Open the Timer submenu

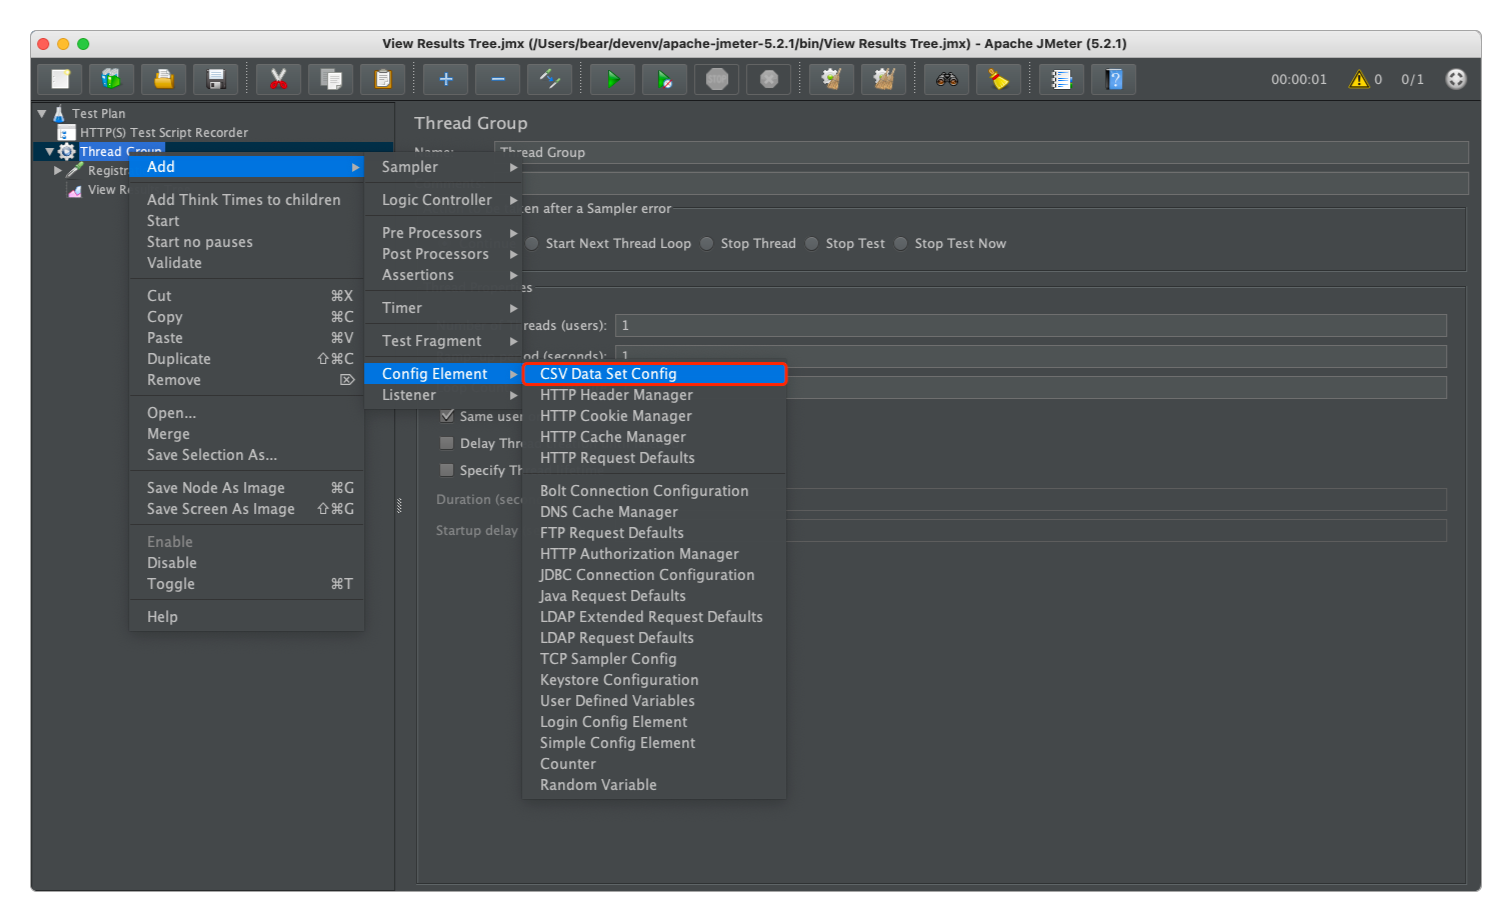pyautogui.click(x=444, y=308)
